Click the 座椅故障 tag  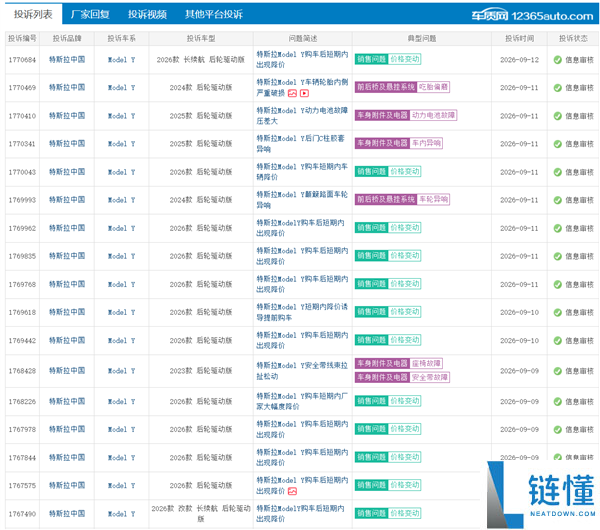click(x=426, y=363)
